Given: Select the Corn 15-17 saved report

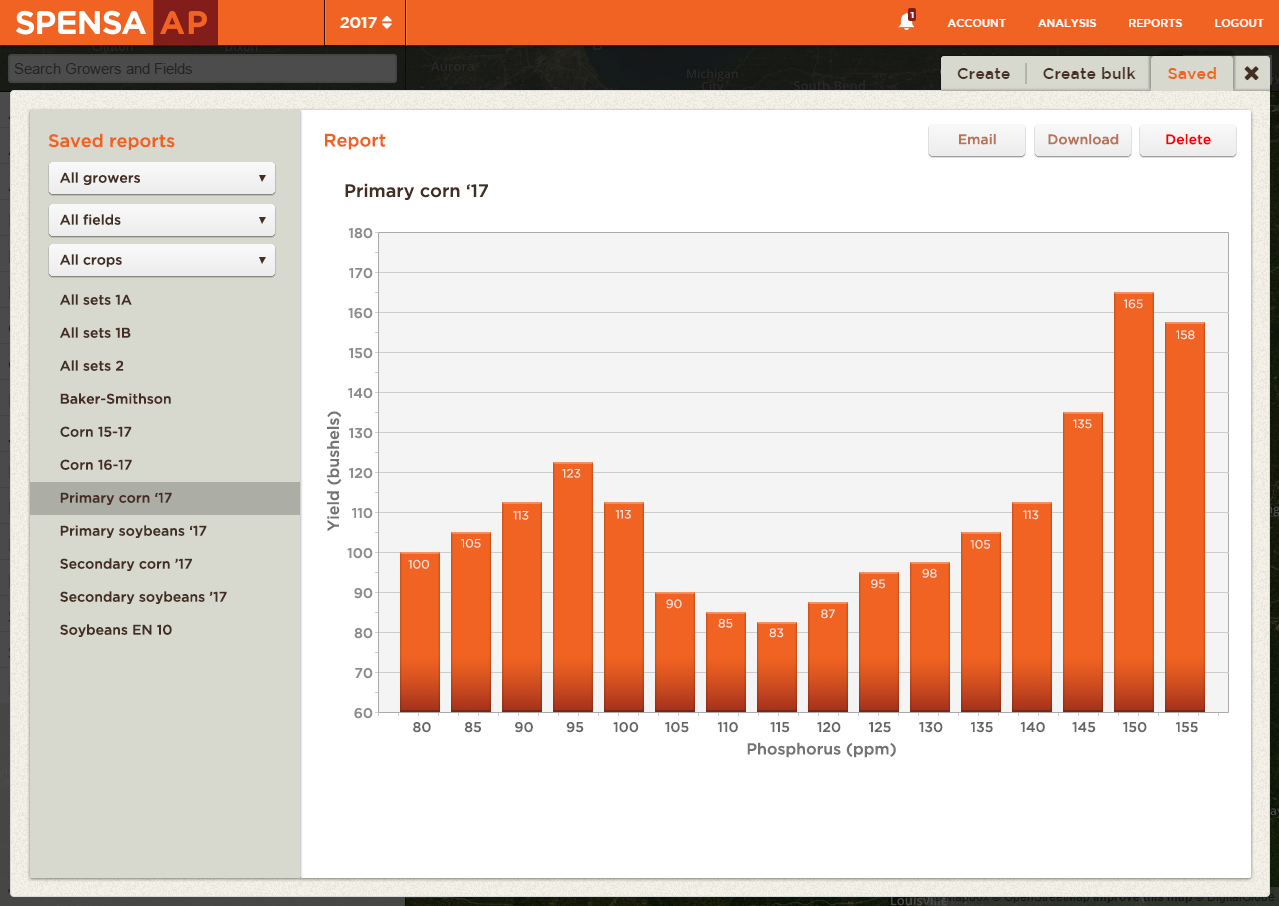Looking at the screenshot, I should pyautogui.click(x=93, y=431).
